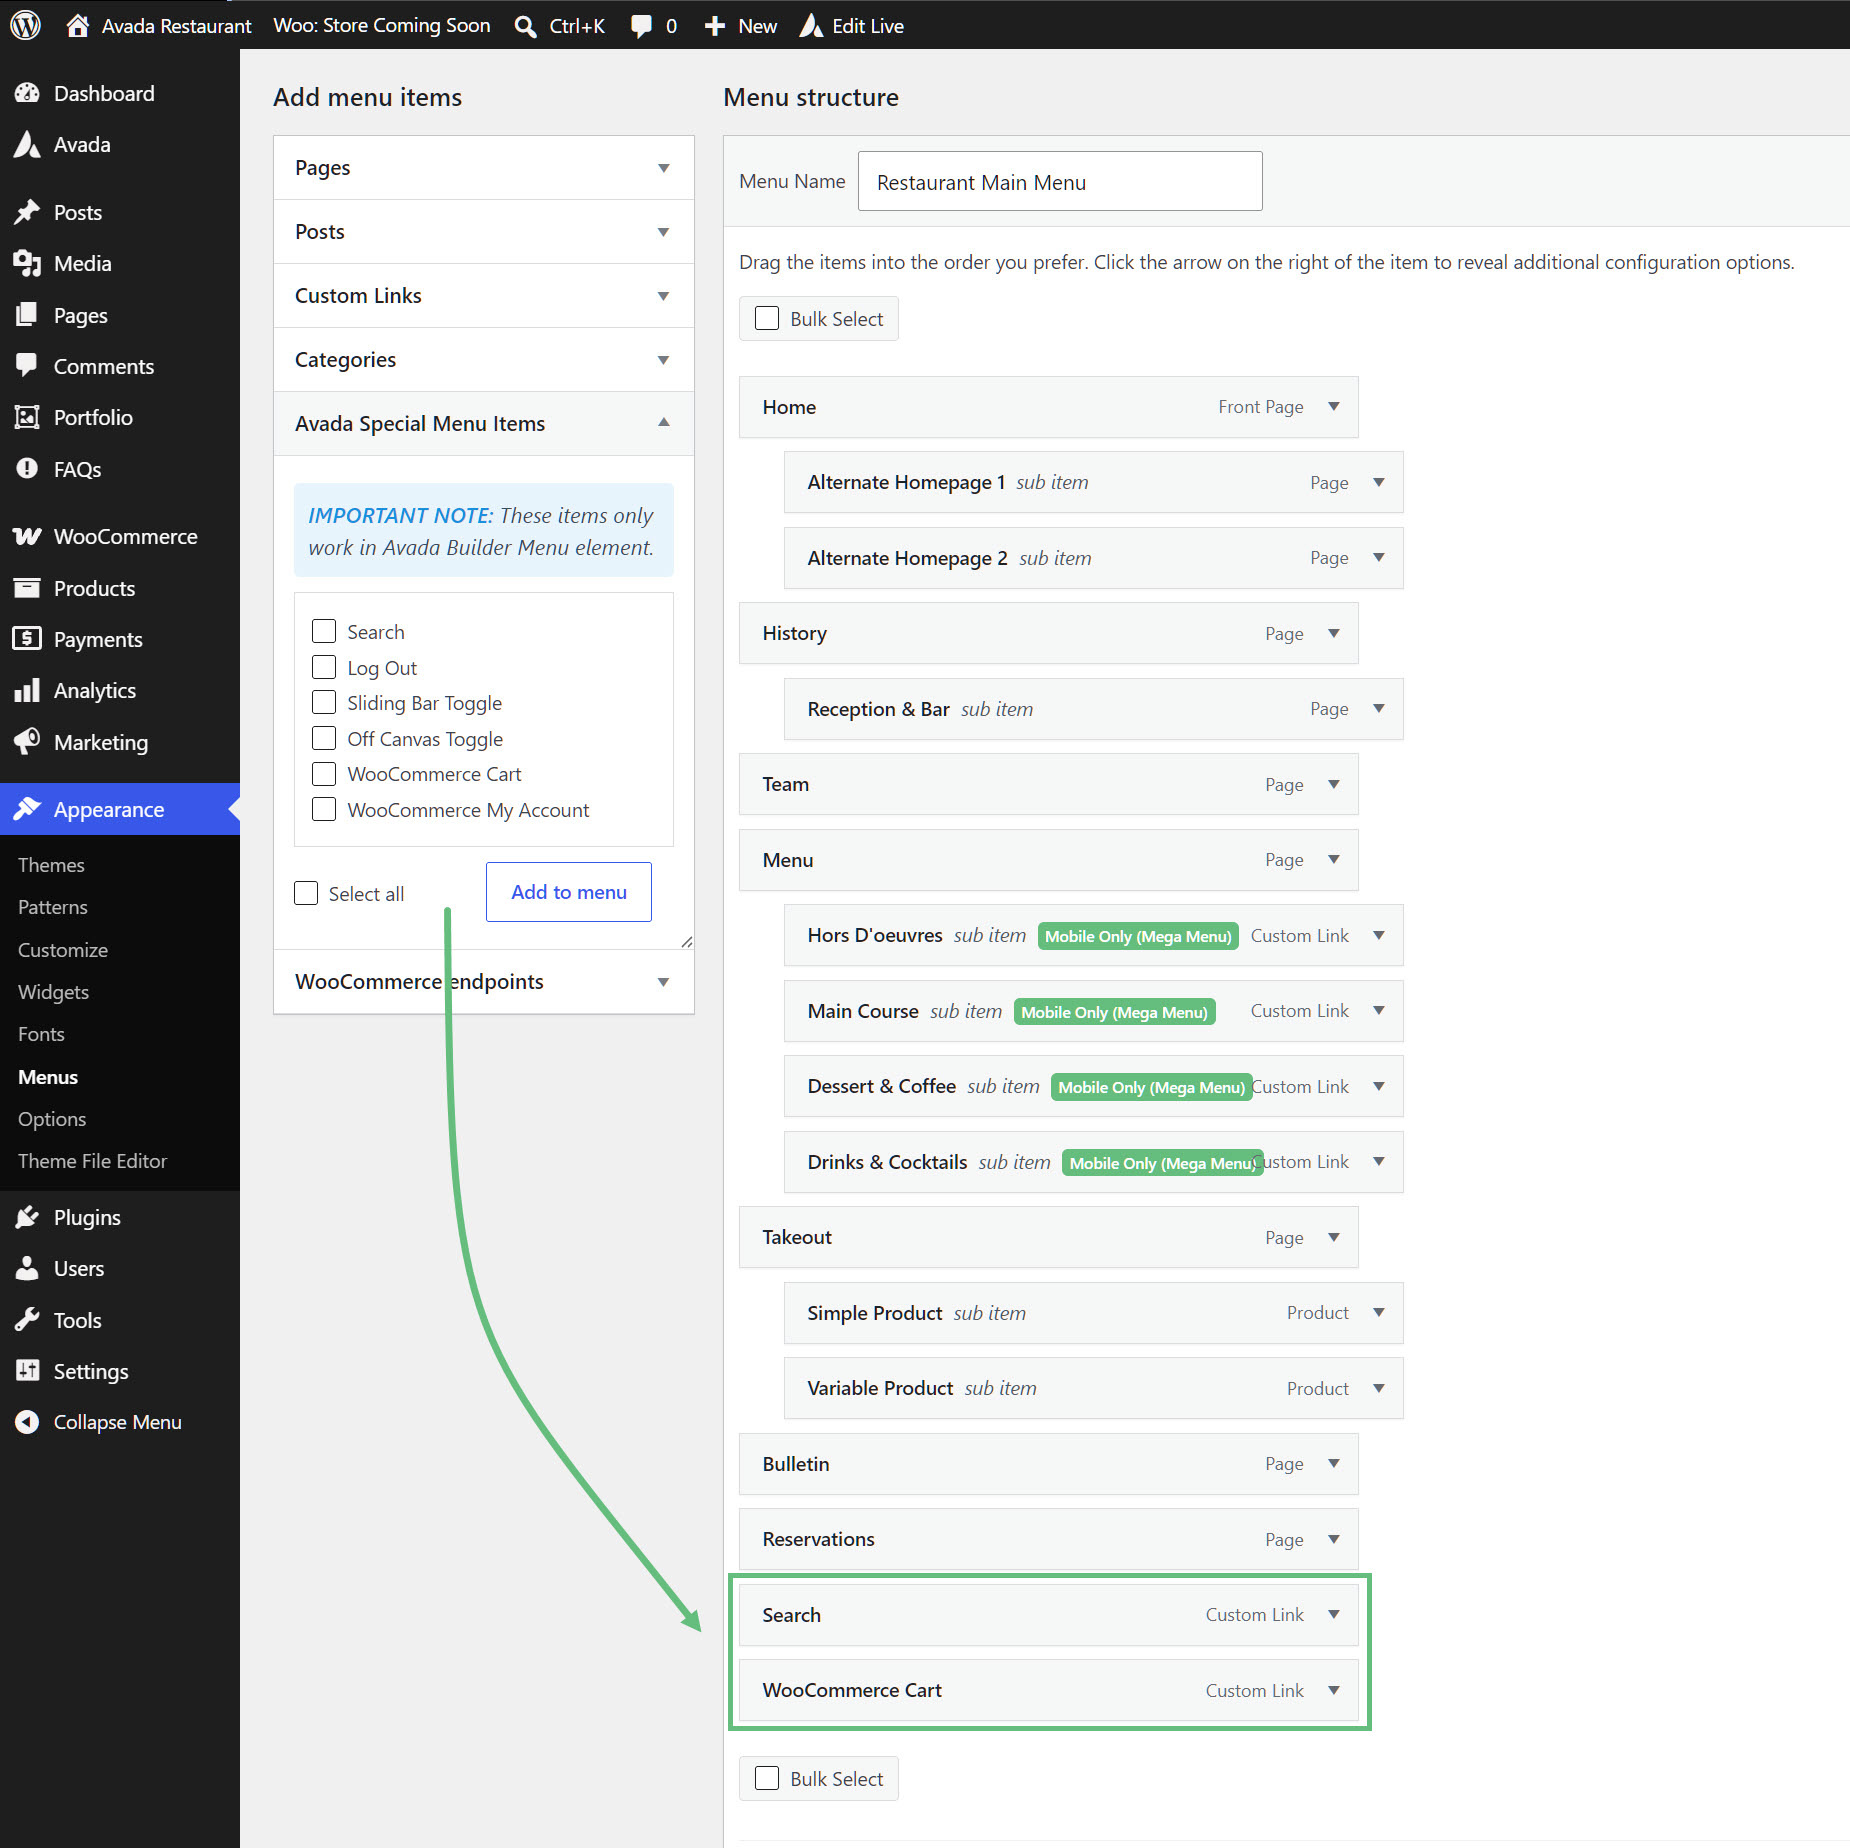Click the Menus submenu link
The image size is (1850, 1848).
[x=48, y=1077]
